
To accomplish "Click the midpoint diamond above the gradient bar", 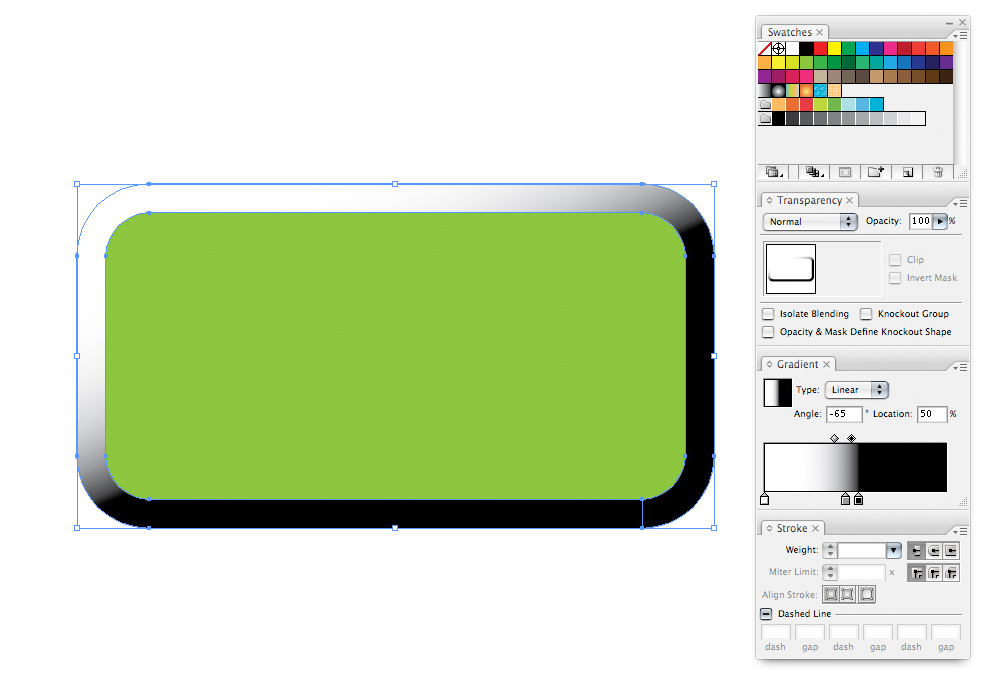I will (834, 438).
